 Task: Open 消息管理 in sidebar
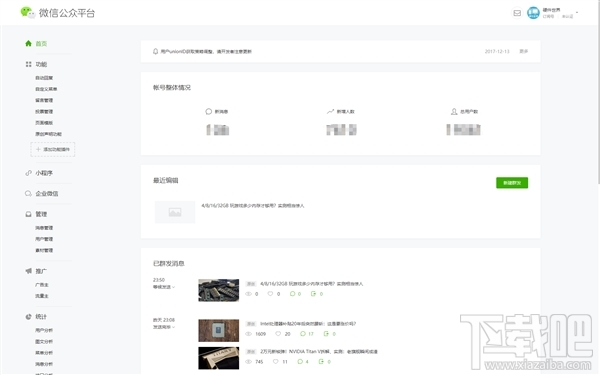coord(44,228)
